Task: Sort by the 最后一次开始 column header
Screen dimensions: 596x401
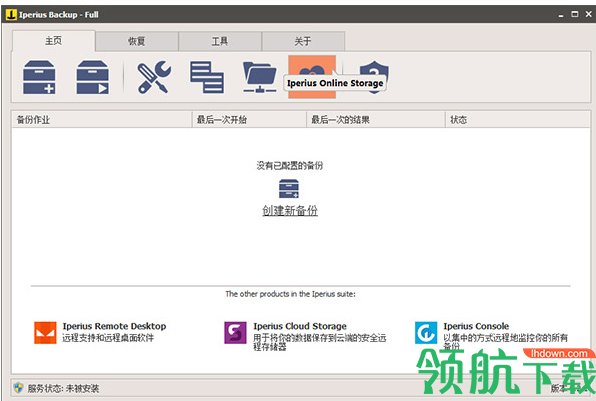Action: 249,120
